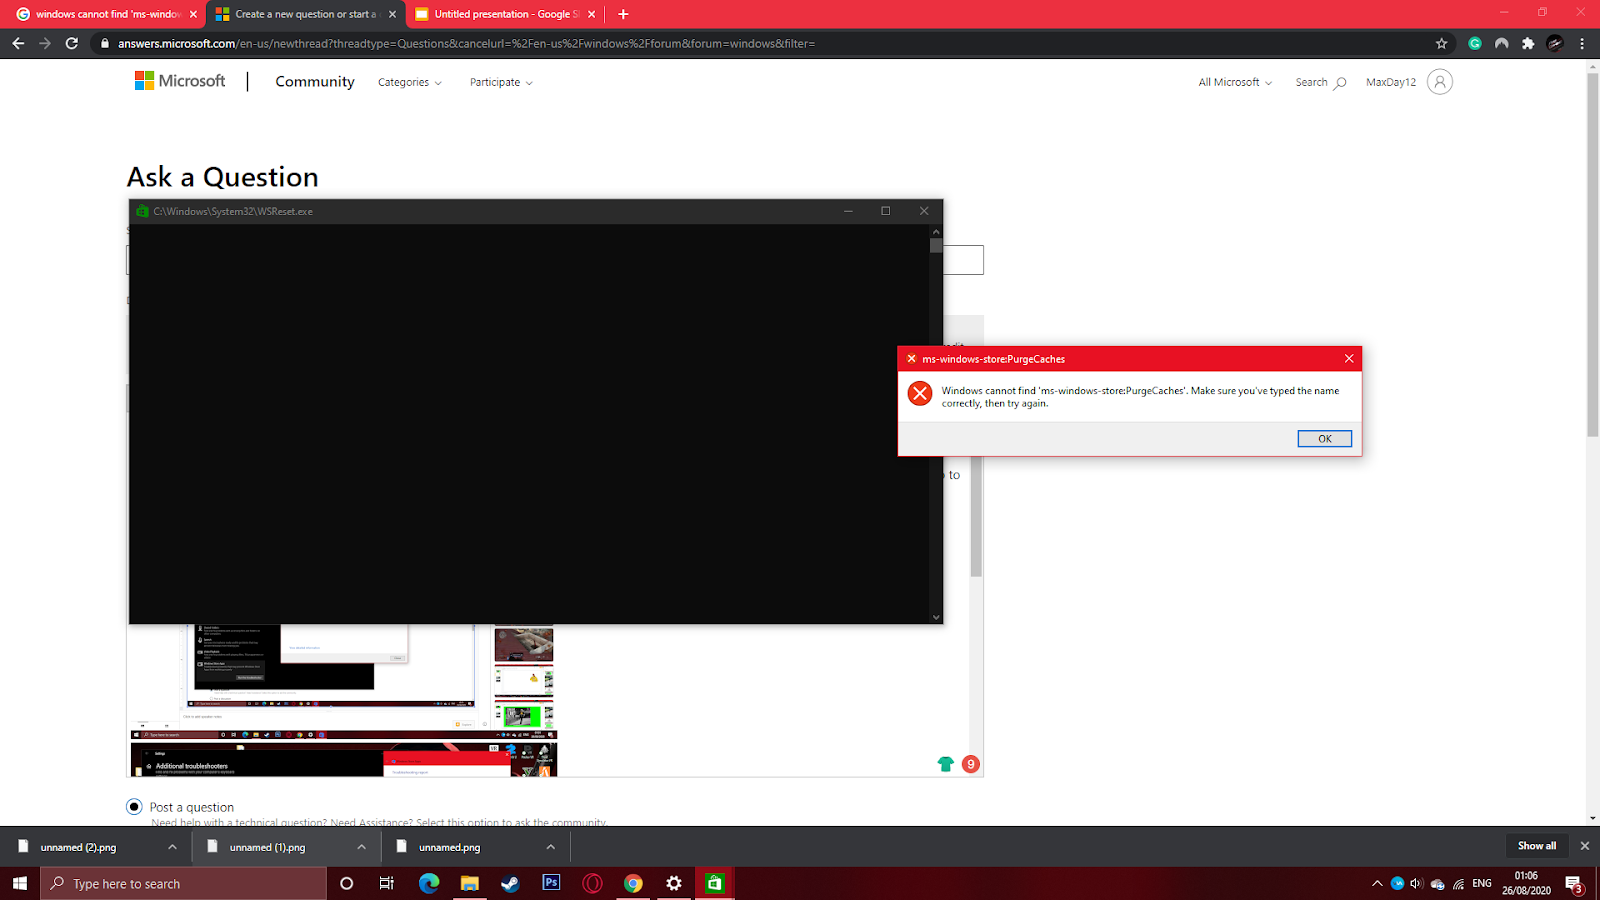This screenshot has width=1600, height=900.
Task: Open Cortana from the taskbar circle
Action: (x=347, y=883)
